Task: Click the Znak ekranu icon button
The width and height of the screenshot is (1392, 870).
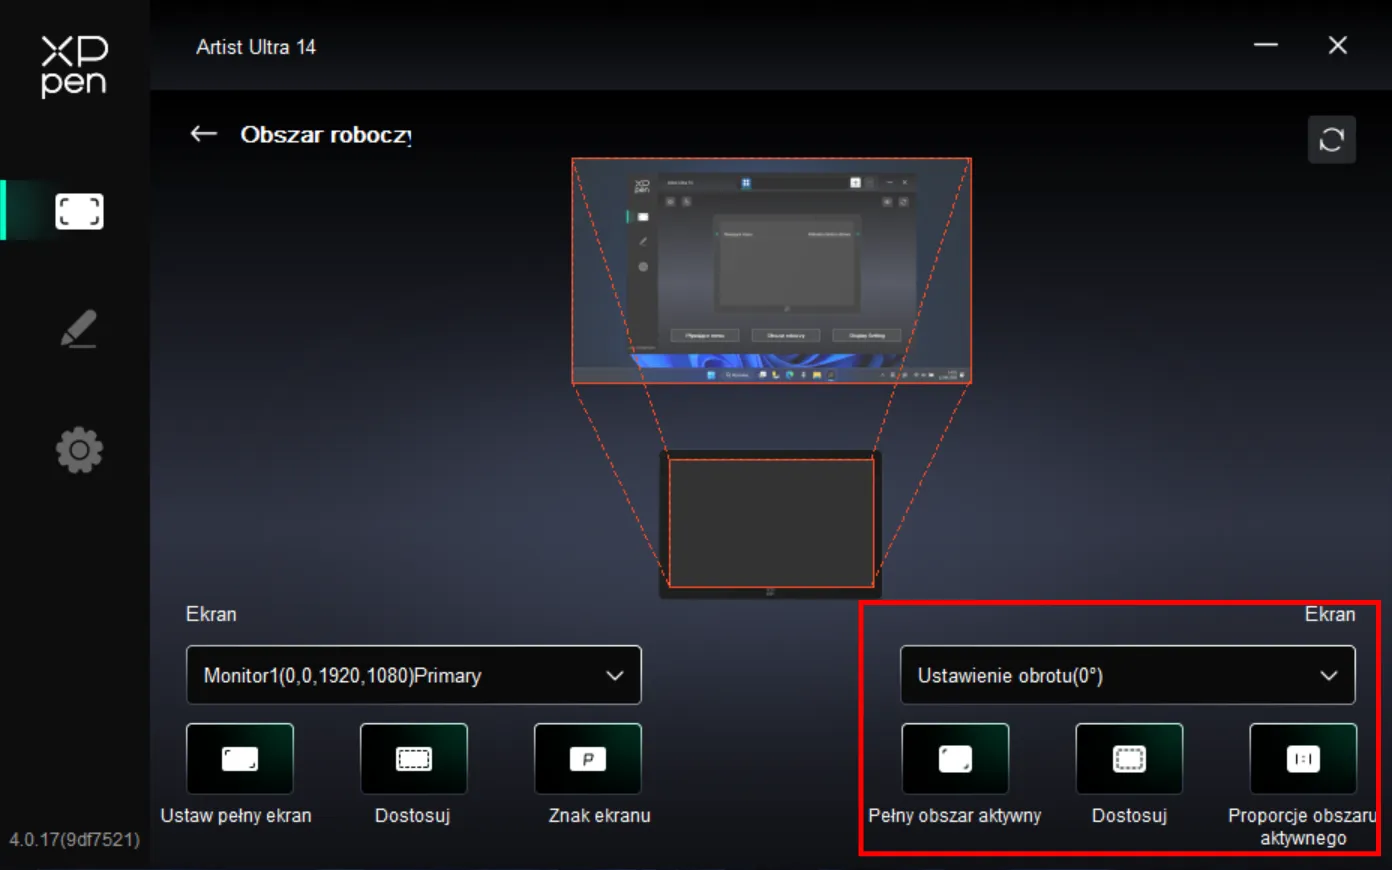Action: pos(588,759)
